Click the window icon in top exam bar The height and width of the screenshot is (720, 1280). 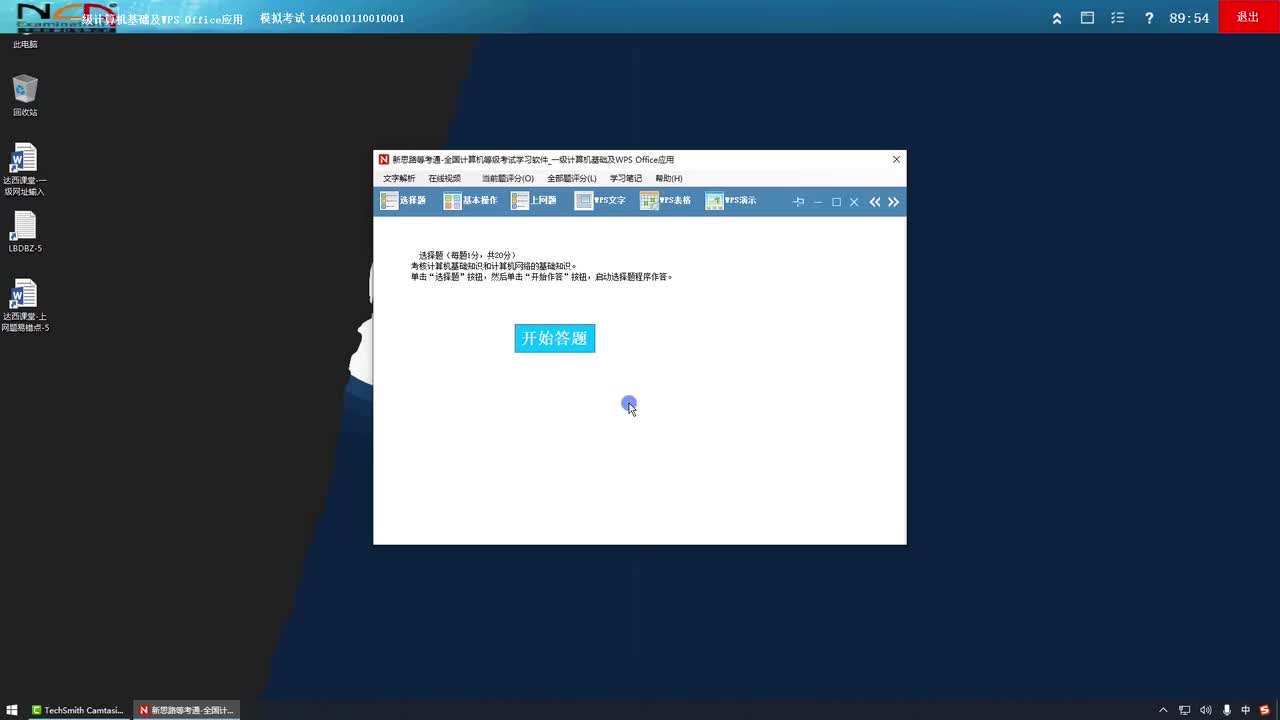pyautogui.click(x=1087, y=18)
